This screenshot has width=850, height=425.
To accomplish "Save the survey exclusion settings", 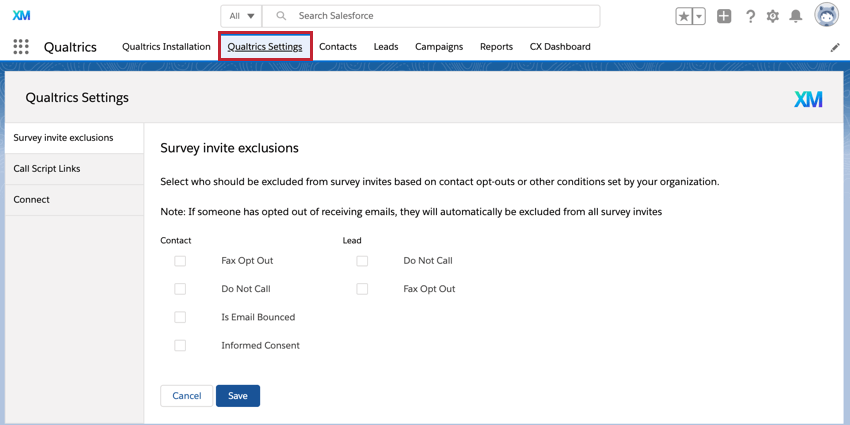I will pyautogui.click(x=238, y=396).
